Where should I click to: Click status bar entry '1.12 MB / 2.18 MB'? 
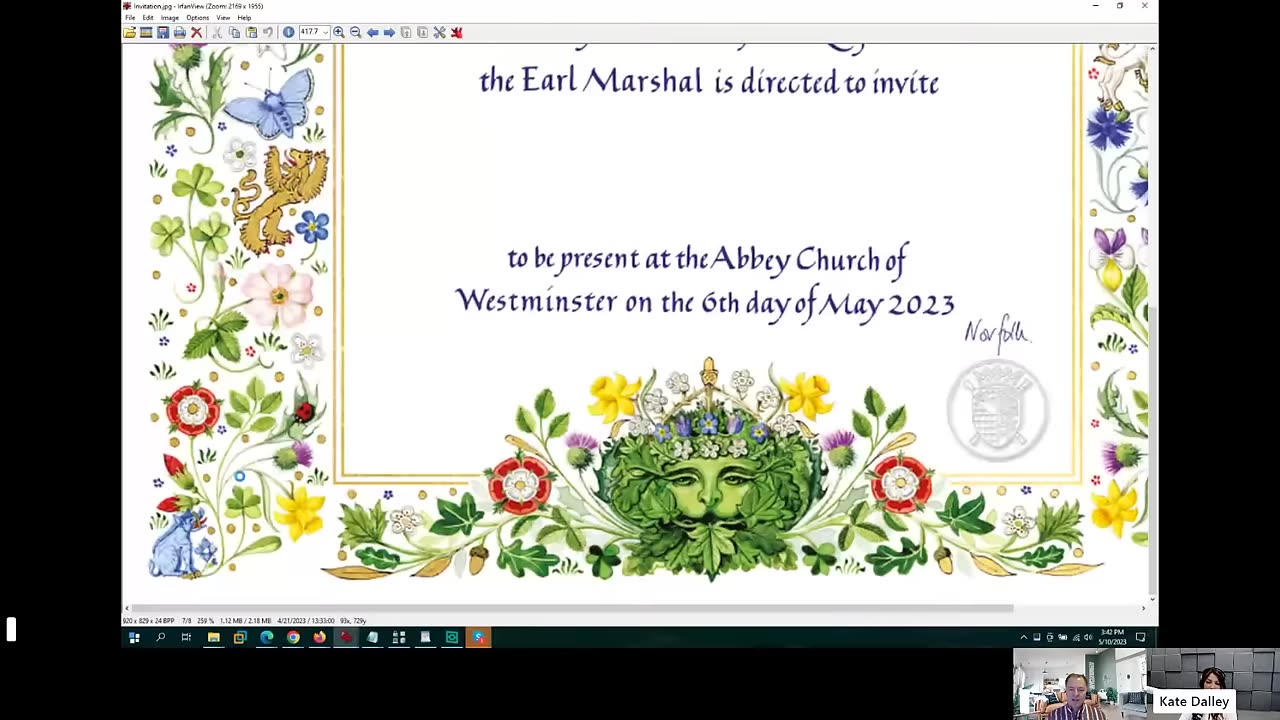245,621
